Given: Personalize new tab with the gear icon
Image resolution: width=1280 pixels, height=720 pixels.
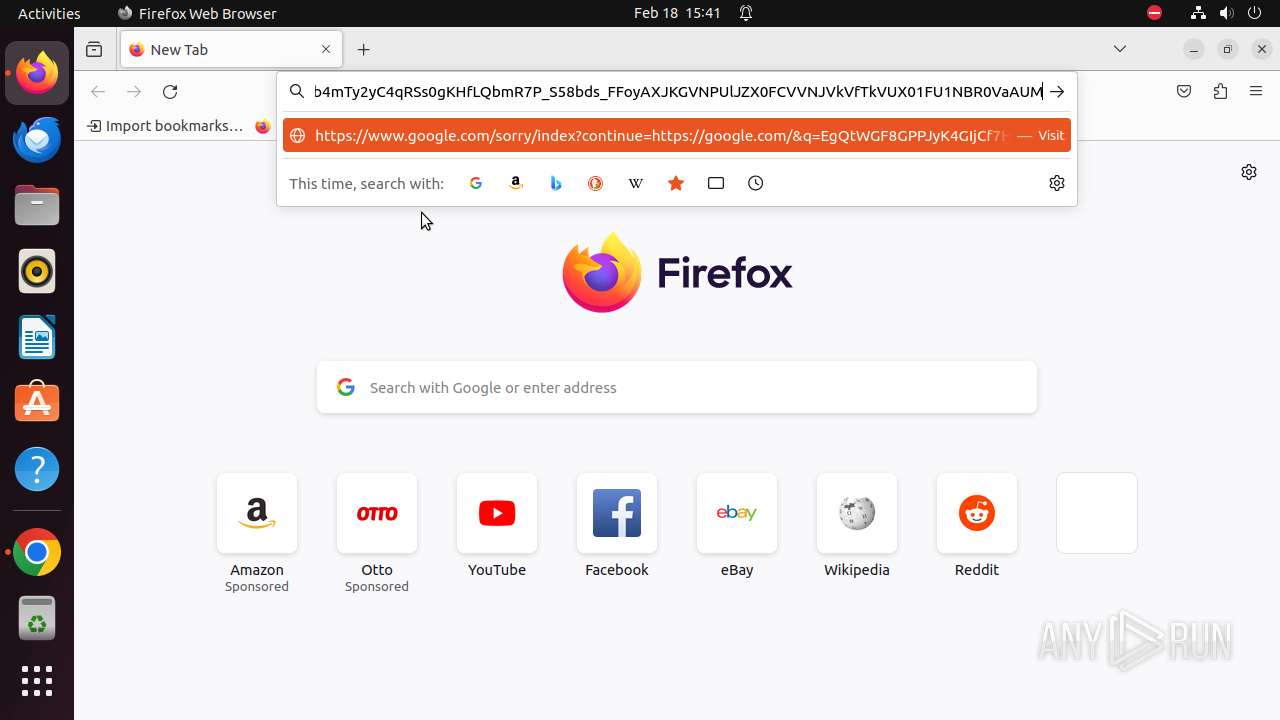Looking at the screenshot, I should pos(1249,172).
